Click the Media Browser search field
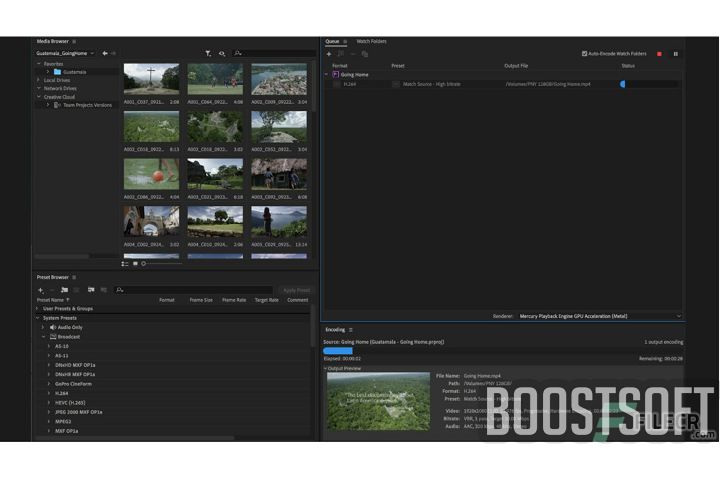This screenshot has width=720, height=480. [x=274, y=53]
